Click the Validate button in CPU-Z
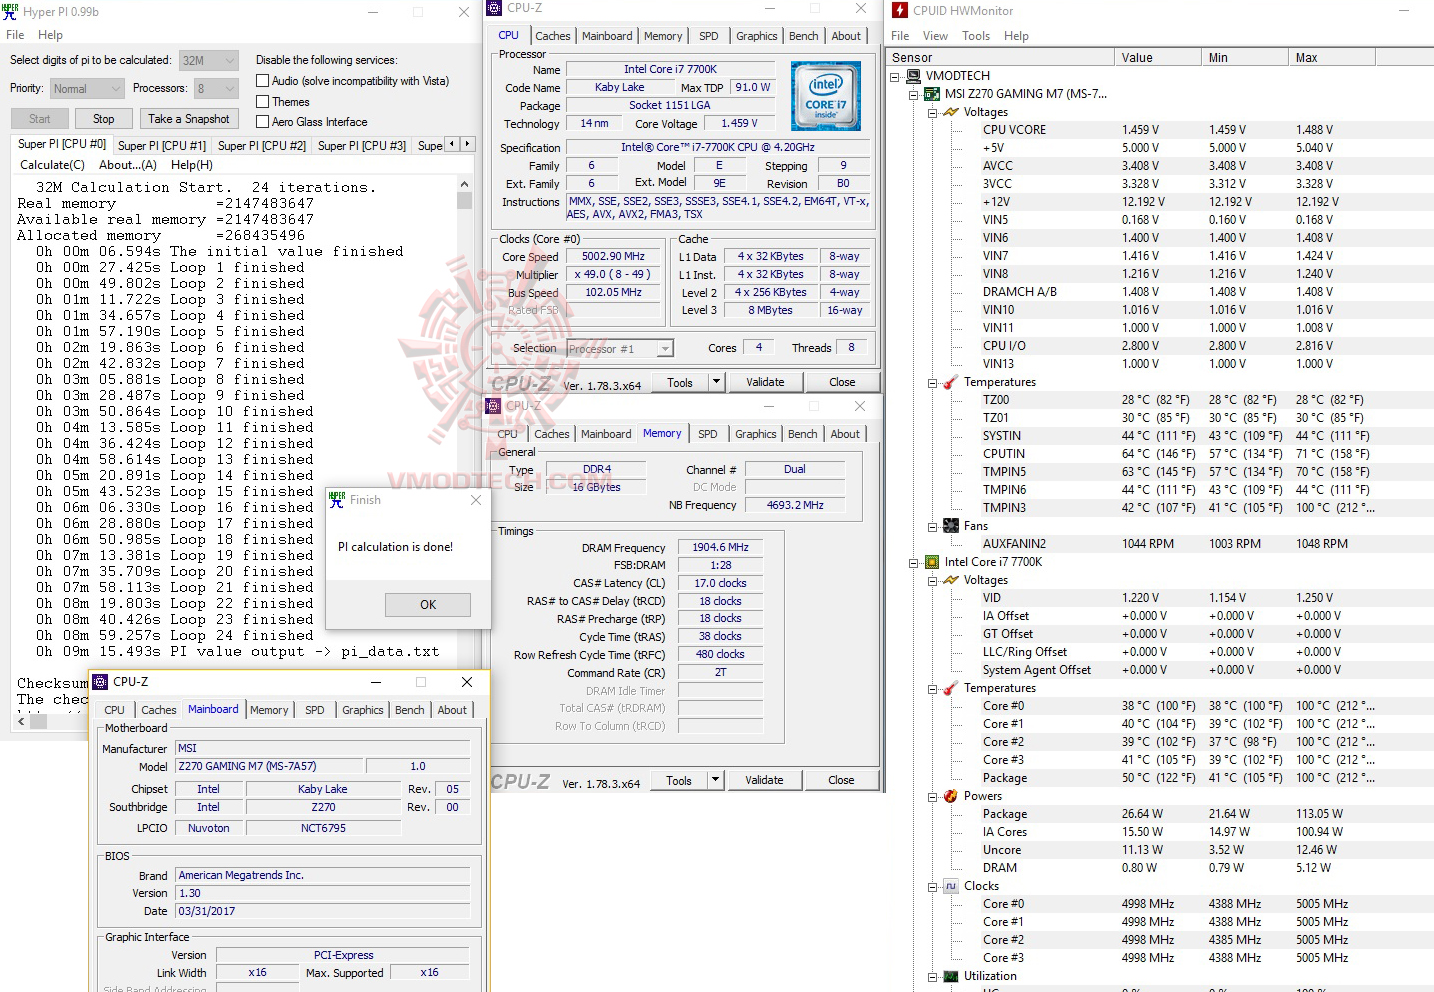The image size is (1434, 992). point(765,381)
